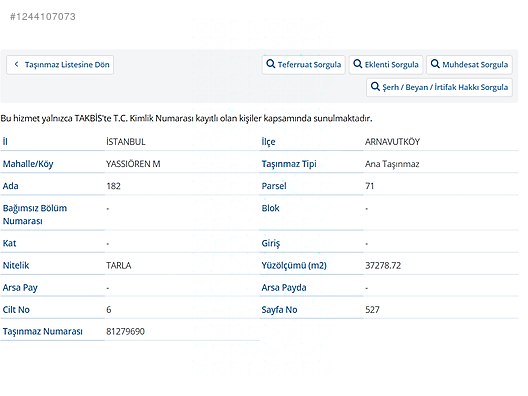Viewport: 528px width, 396px height.
Task: Open Eklenti Sorgula query
Action: tap(386, 65)
